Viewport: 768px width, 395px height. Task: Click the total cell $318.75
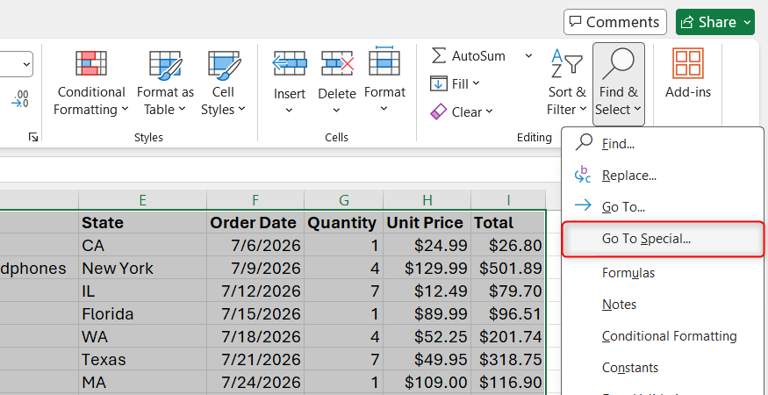(508, 359)
